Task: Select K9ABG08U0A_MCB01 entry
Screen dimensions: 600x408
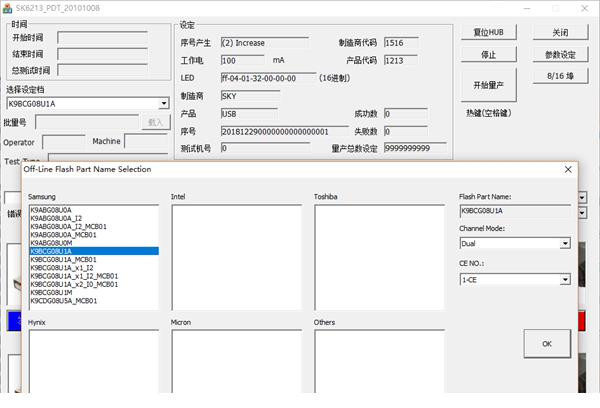Action: click(94, 235)
